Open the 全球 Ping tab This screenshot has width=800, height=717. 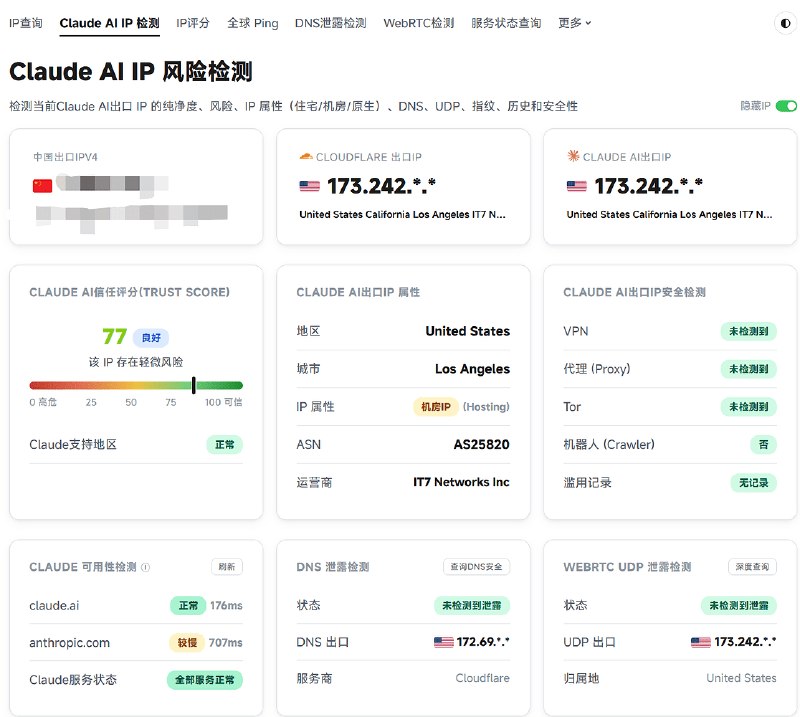click(253, 23)
